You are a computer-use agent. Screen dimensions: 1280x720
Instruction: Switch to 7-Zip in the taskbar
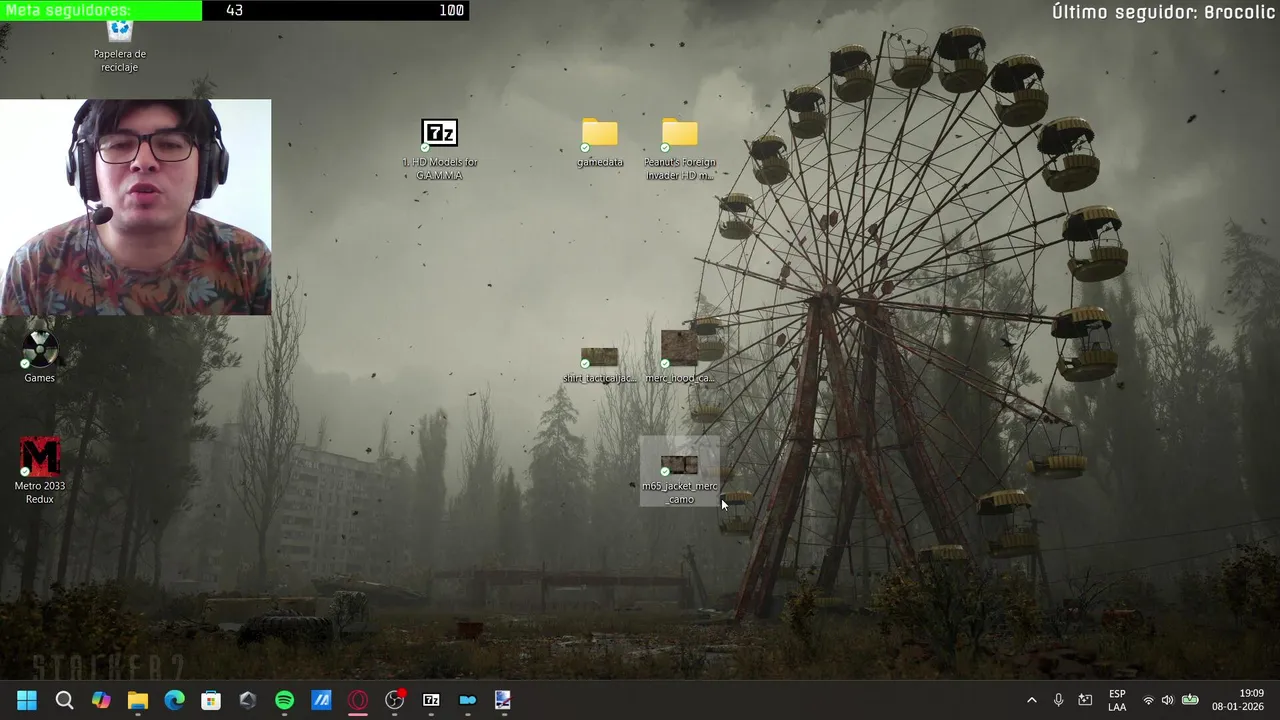431,700
